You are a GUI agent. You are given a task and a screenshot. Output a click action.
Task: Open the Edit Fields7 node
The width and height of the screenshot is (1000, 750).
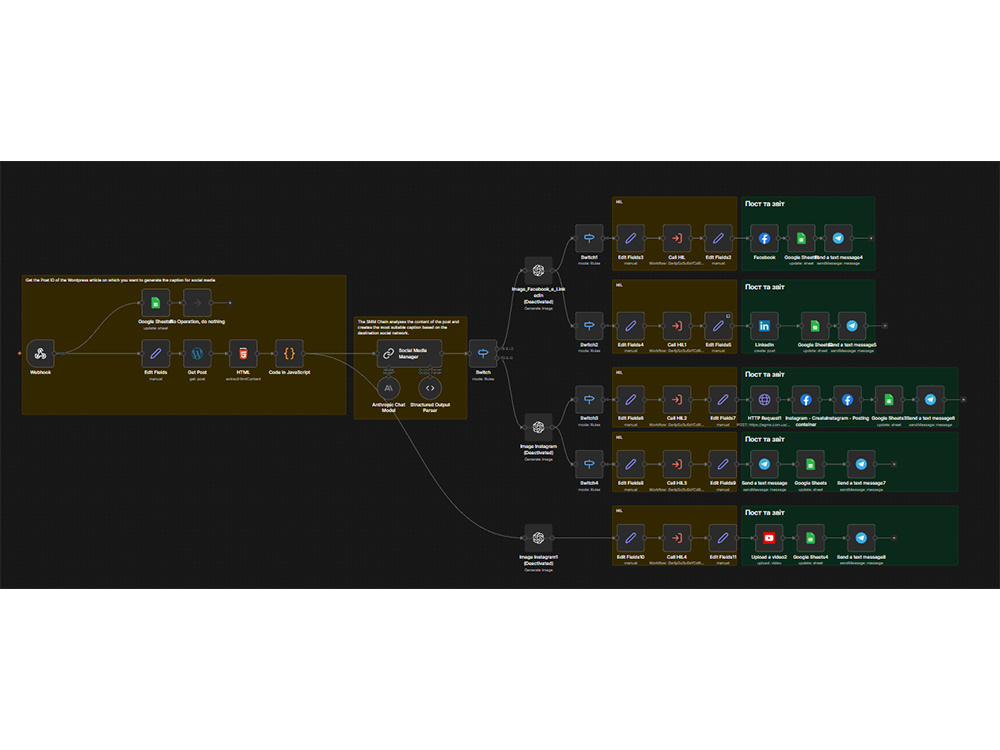723,400
